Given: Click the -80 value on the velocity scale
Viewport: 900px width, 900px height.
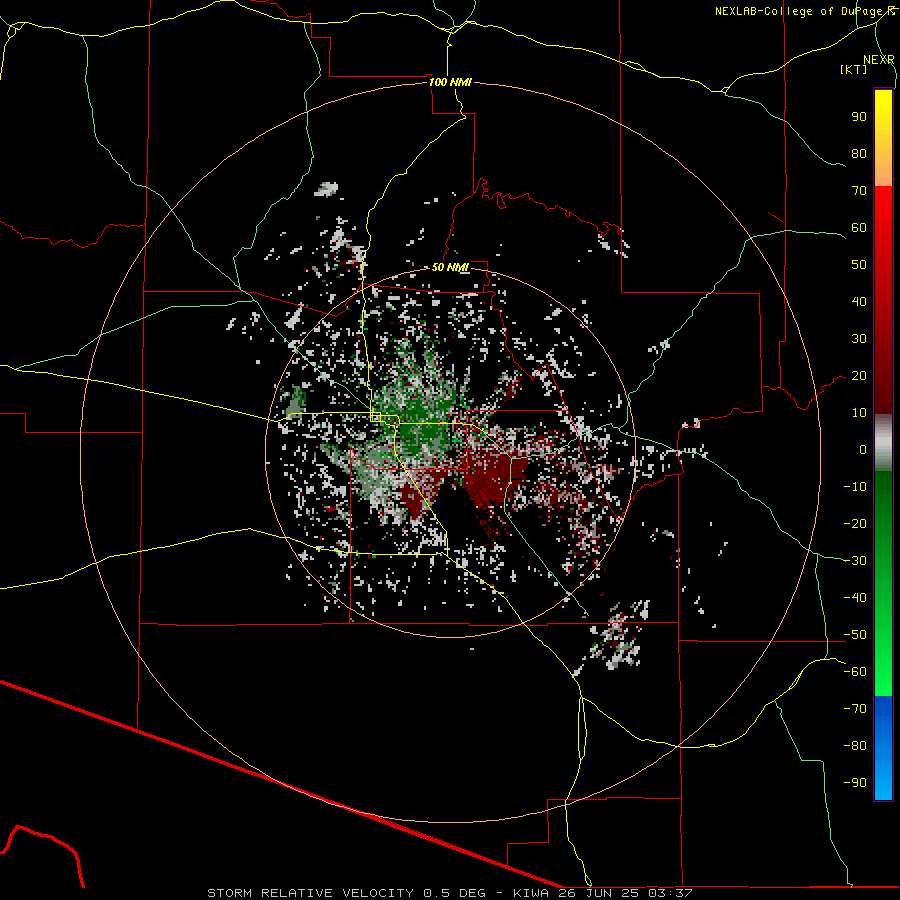Looking at the screenshot, I should tap(855, 746).
